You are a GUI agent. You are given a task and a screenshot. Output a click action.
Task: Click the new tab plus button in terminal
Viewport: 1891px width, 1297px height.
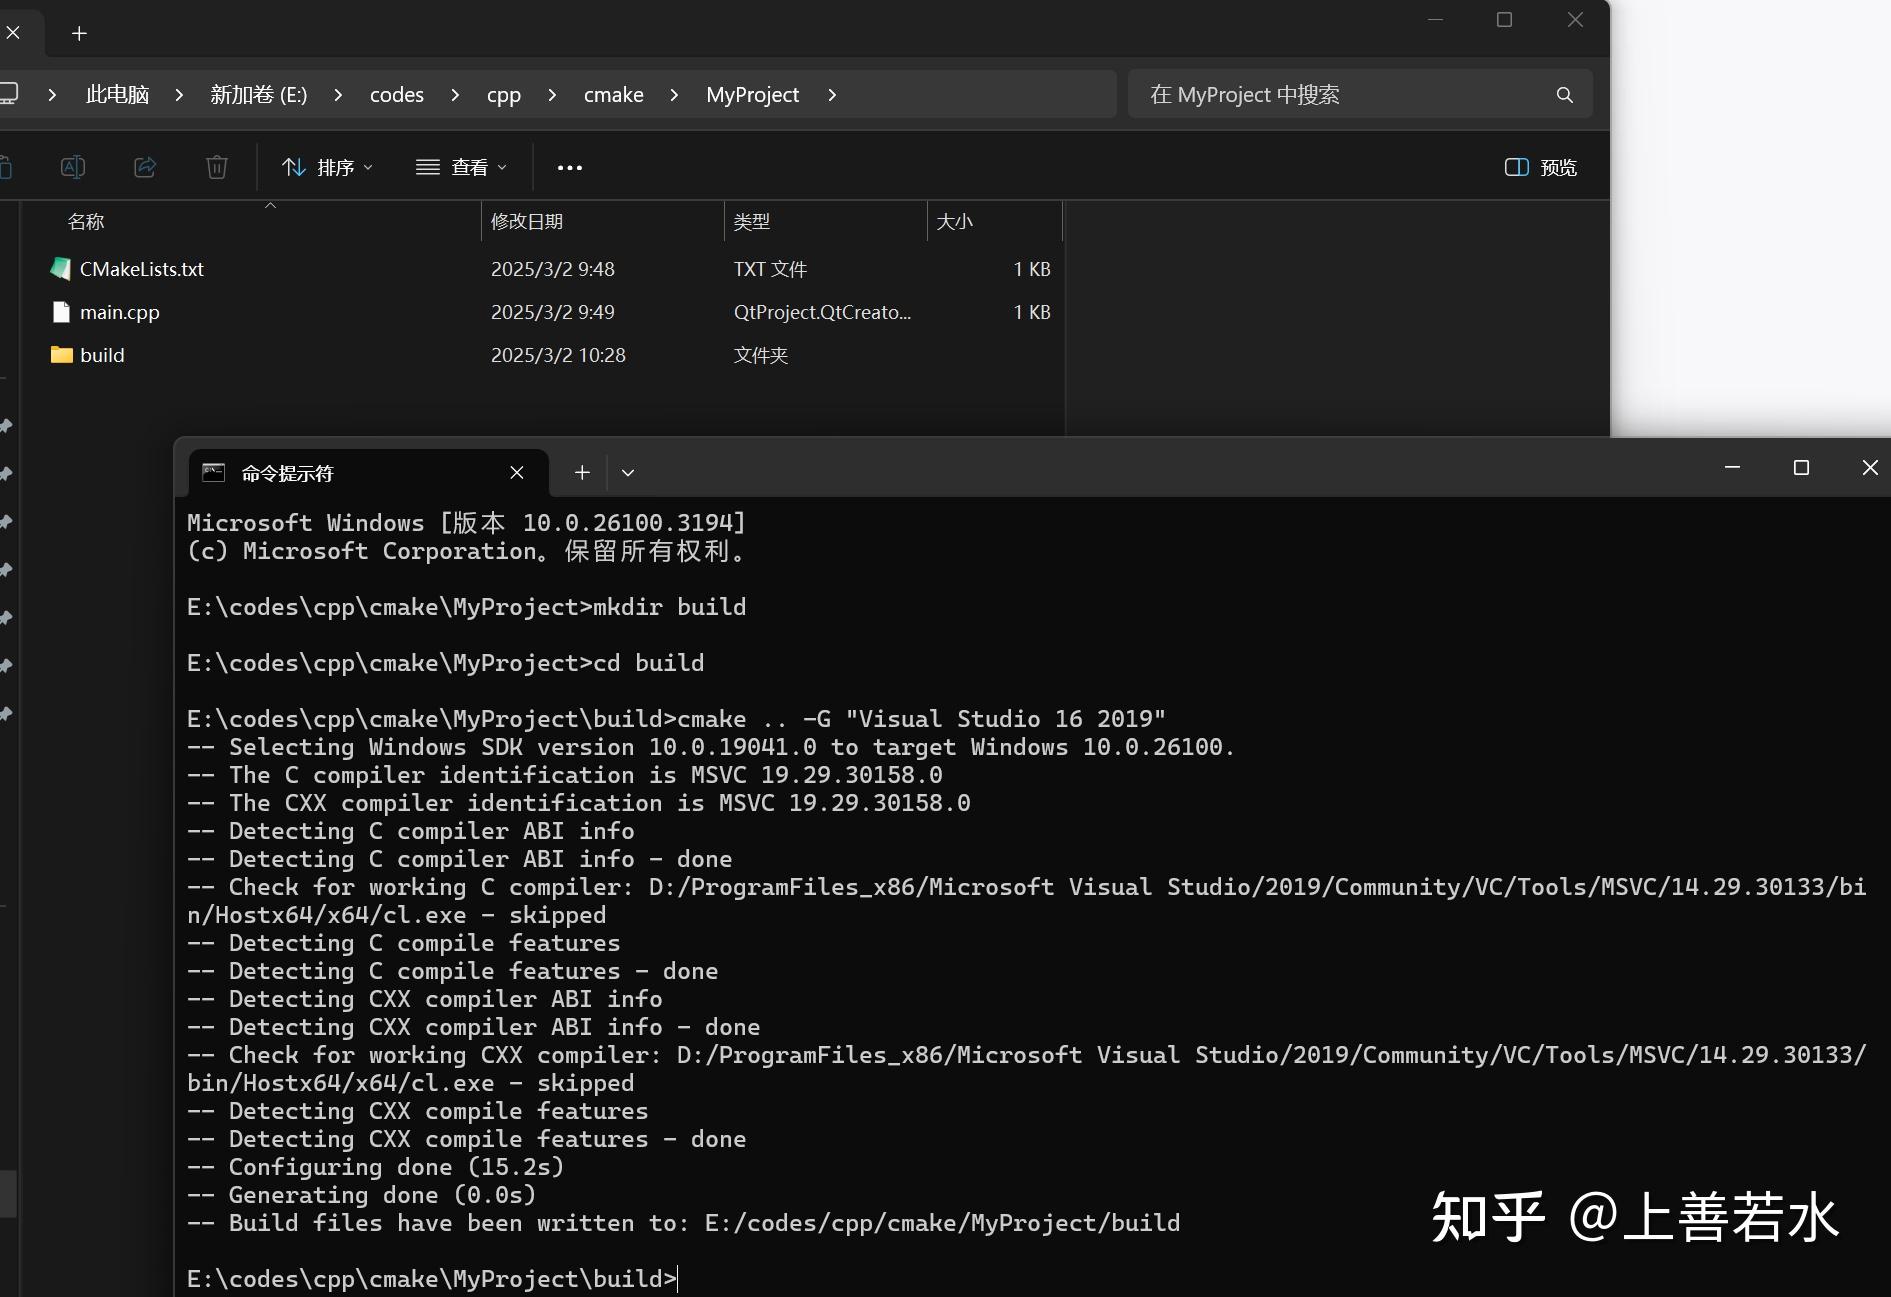click(581, 471)
